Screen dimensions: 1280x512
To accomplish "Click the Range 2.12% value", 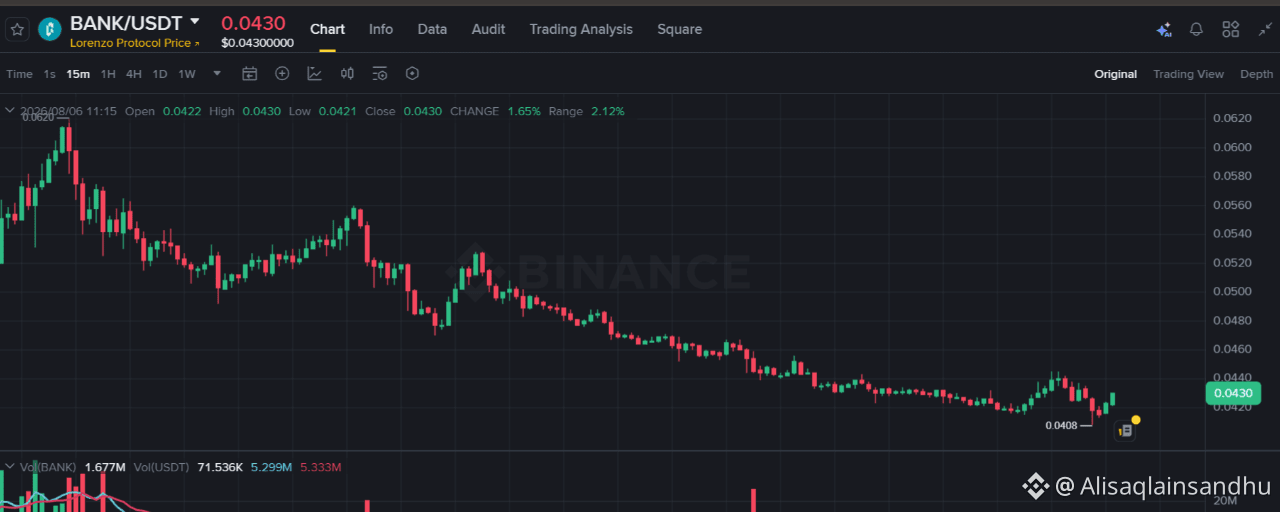I will click(607, 111).
